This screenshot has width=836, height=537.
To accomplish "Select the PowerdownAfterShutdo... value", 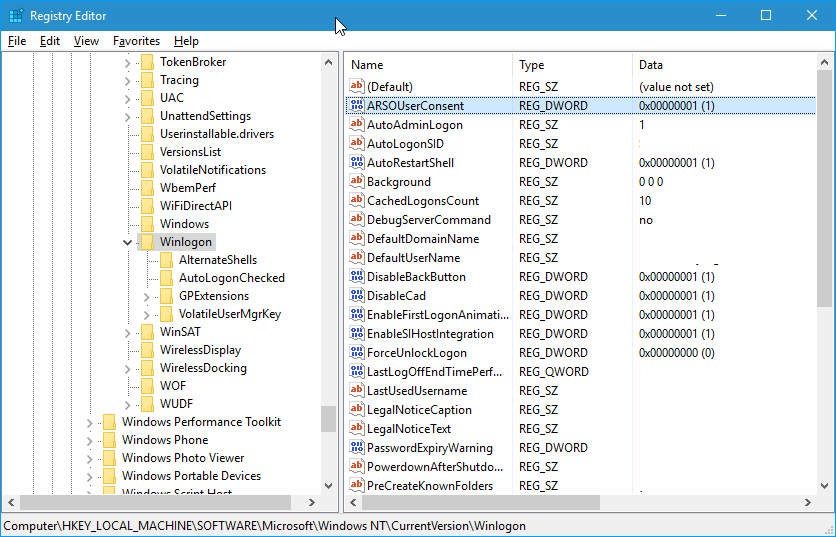I will pyautogui.click(x=435, y=467).
